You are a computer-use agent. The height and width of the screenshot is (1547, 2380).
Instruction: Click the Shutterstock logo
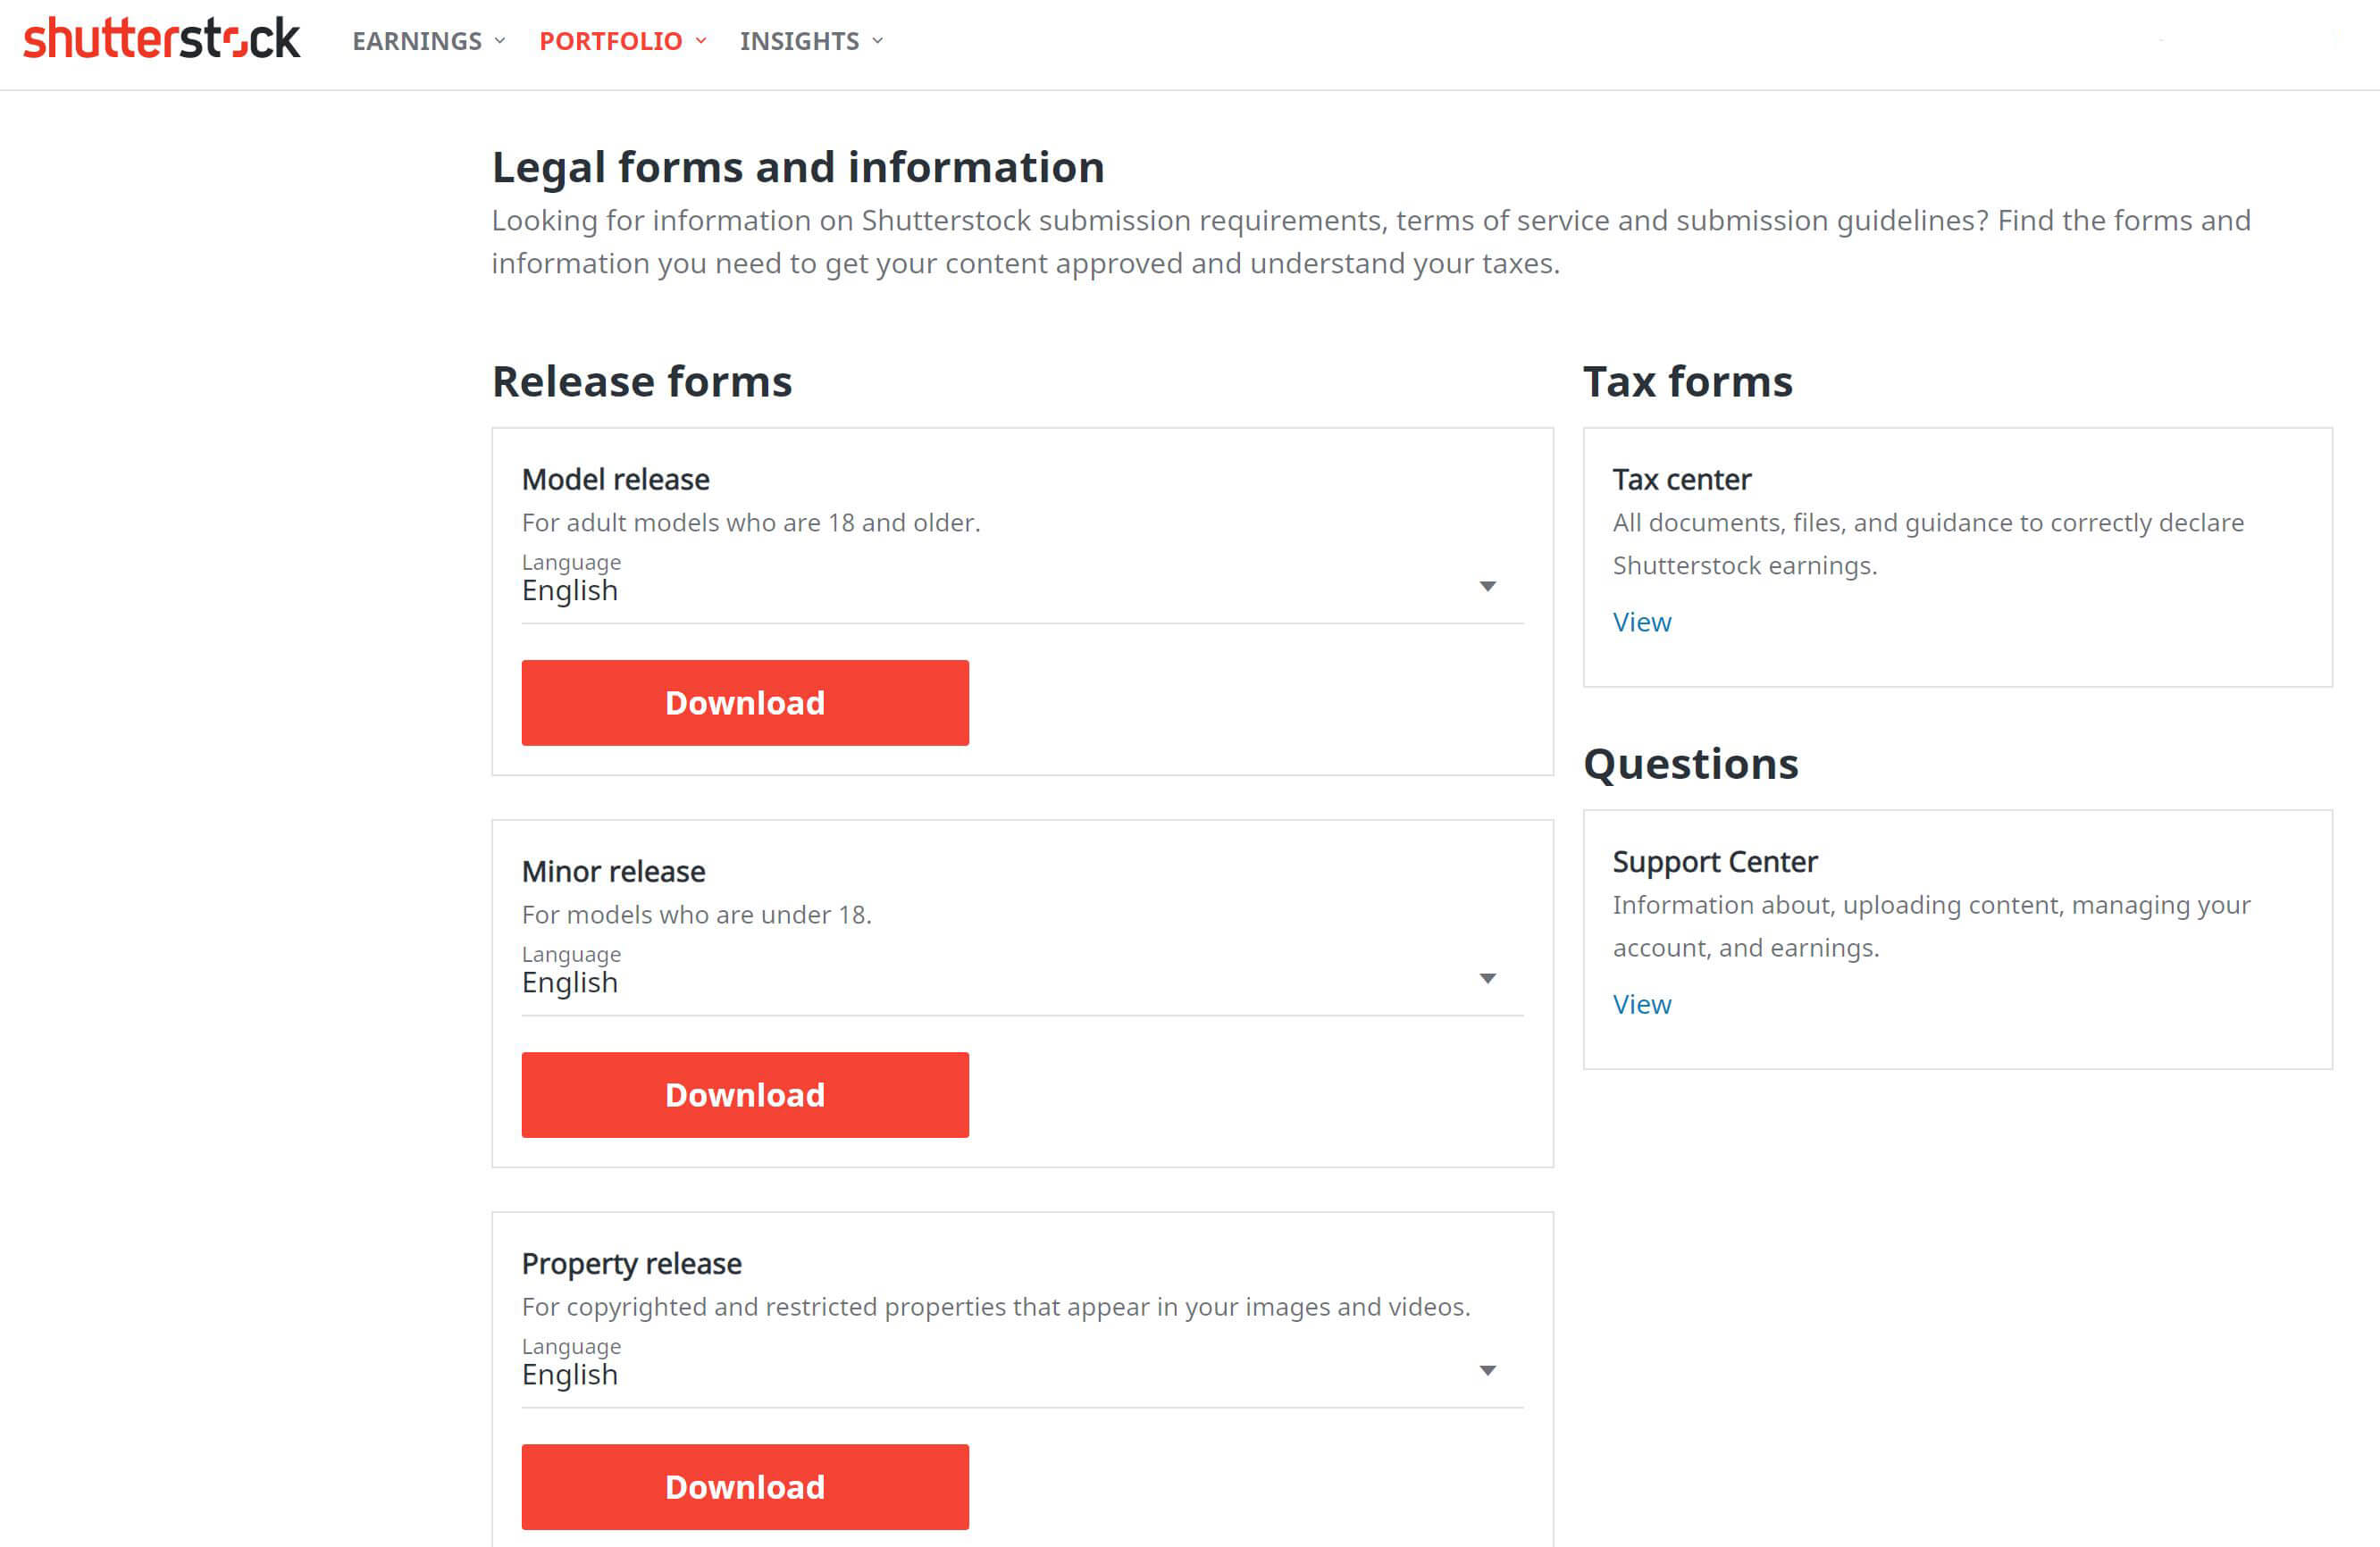[160, 41]
